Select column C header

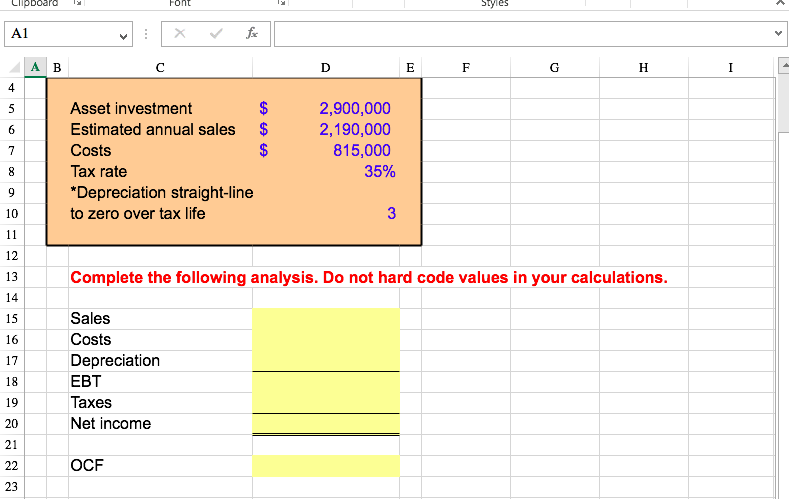[160, 67]
